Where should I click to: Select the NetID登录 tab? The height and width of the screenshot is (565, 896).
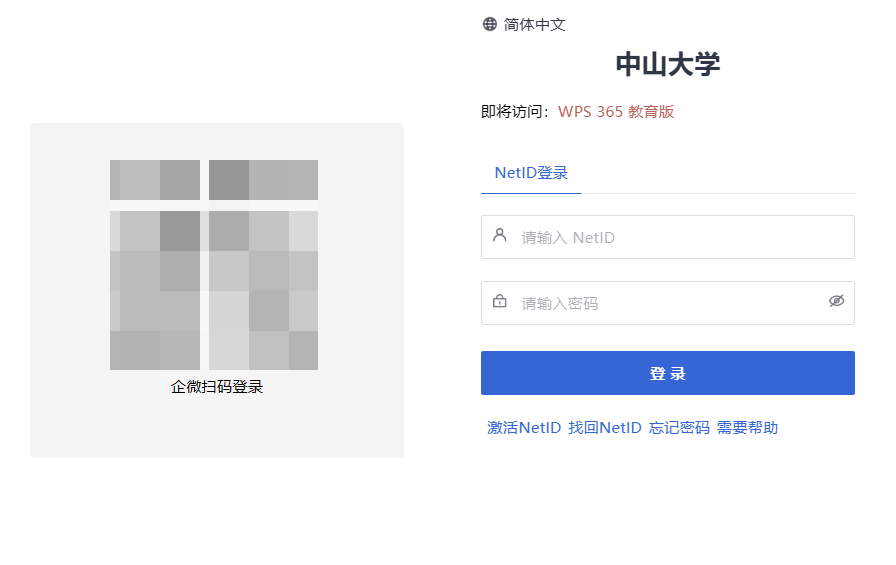[x=531, y=173]
